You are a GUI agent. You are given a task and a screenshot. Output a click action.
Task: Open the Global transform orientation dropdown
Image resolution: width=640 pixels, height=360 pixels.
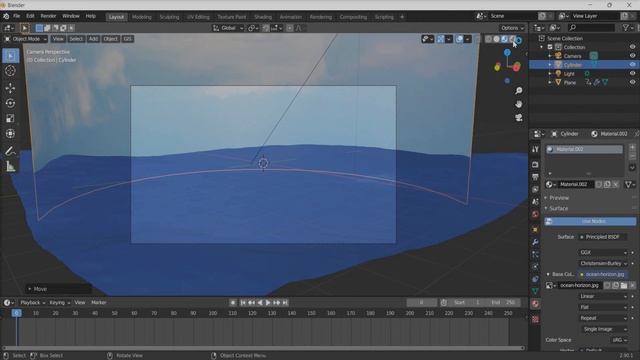click(228, 28)
